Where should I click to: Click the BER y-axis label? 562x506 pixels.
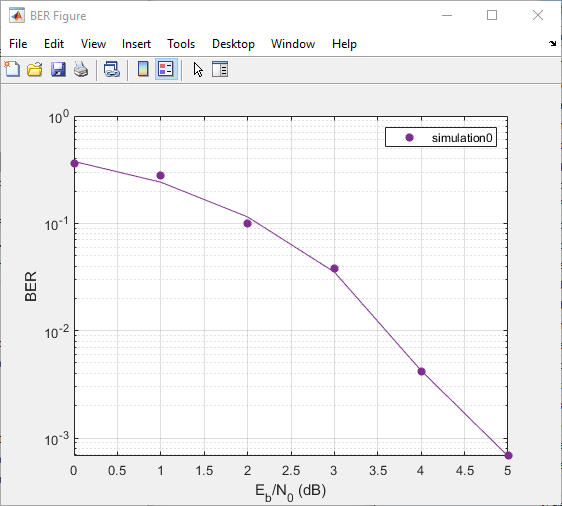click(x=31, y=286)
